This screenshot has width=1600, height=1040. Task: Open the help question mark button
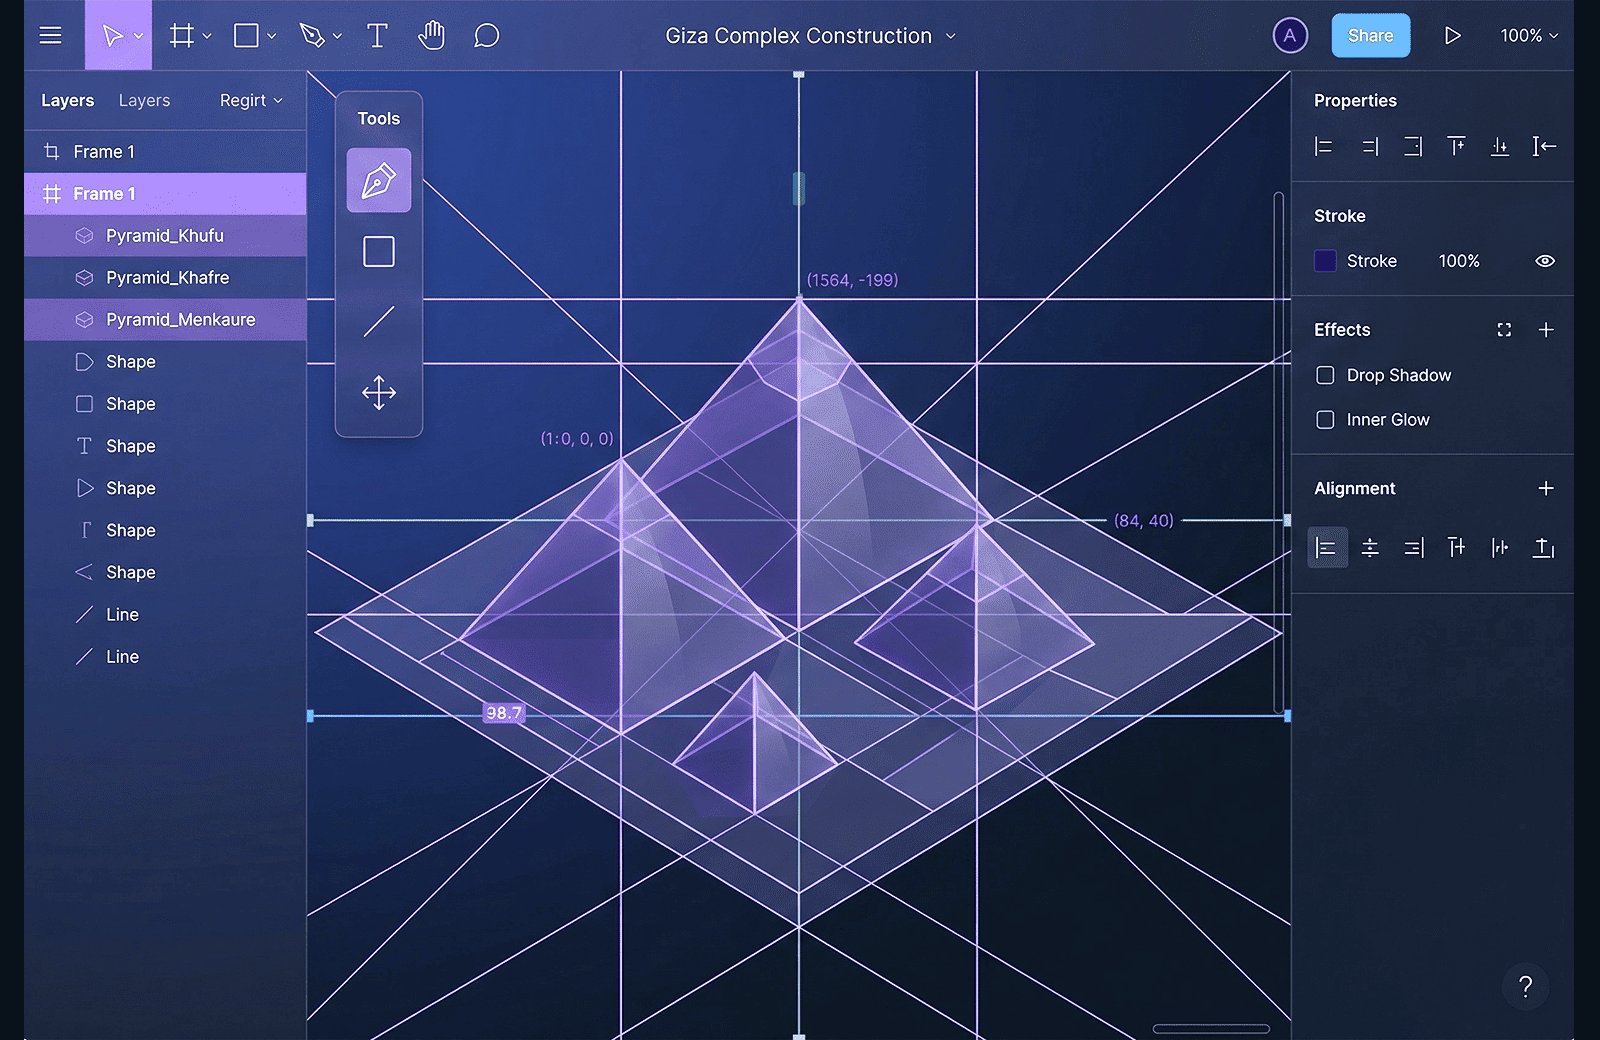point(1525,987)
